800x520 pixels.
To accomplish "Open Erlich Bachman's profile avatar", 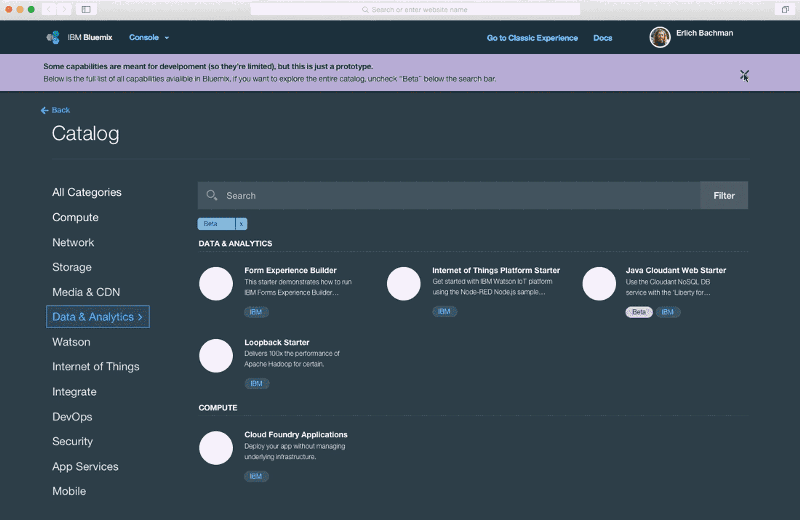I will (x=660, y=37).
